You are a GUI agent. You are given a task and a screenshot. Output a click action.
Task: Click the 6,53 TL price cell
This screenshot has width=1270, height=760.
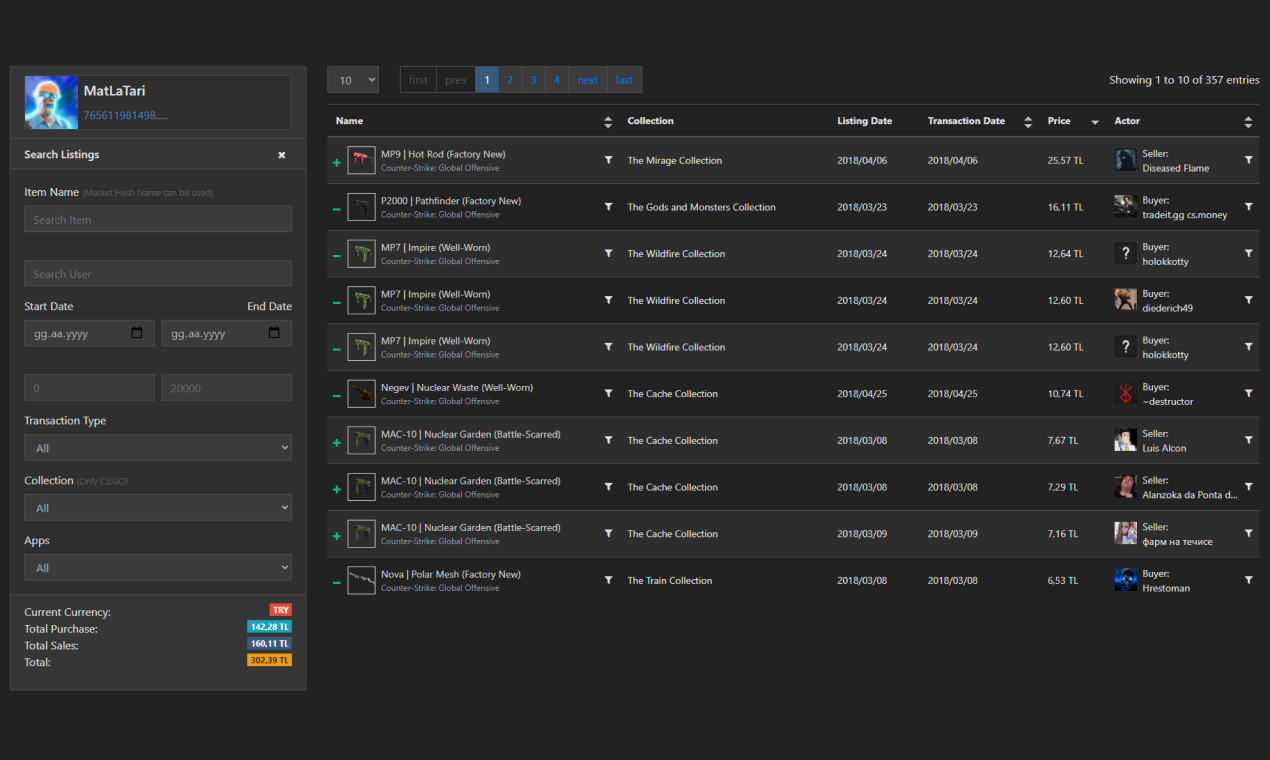click(1063, 580)
